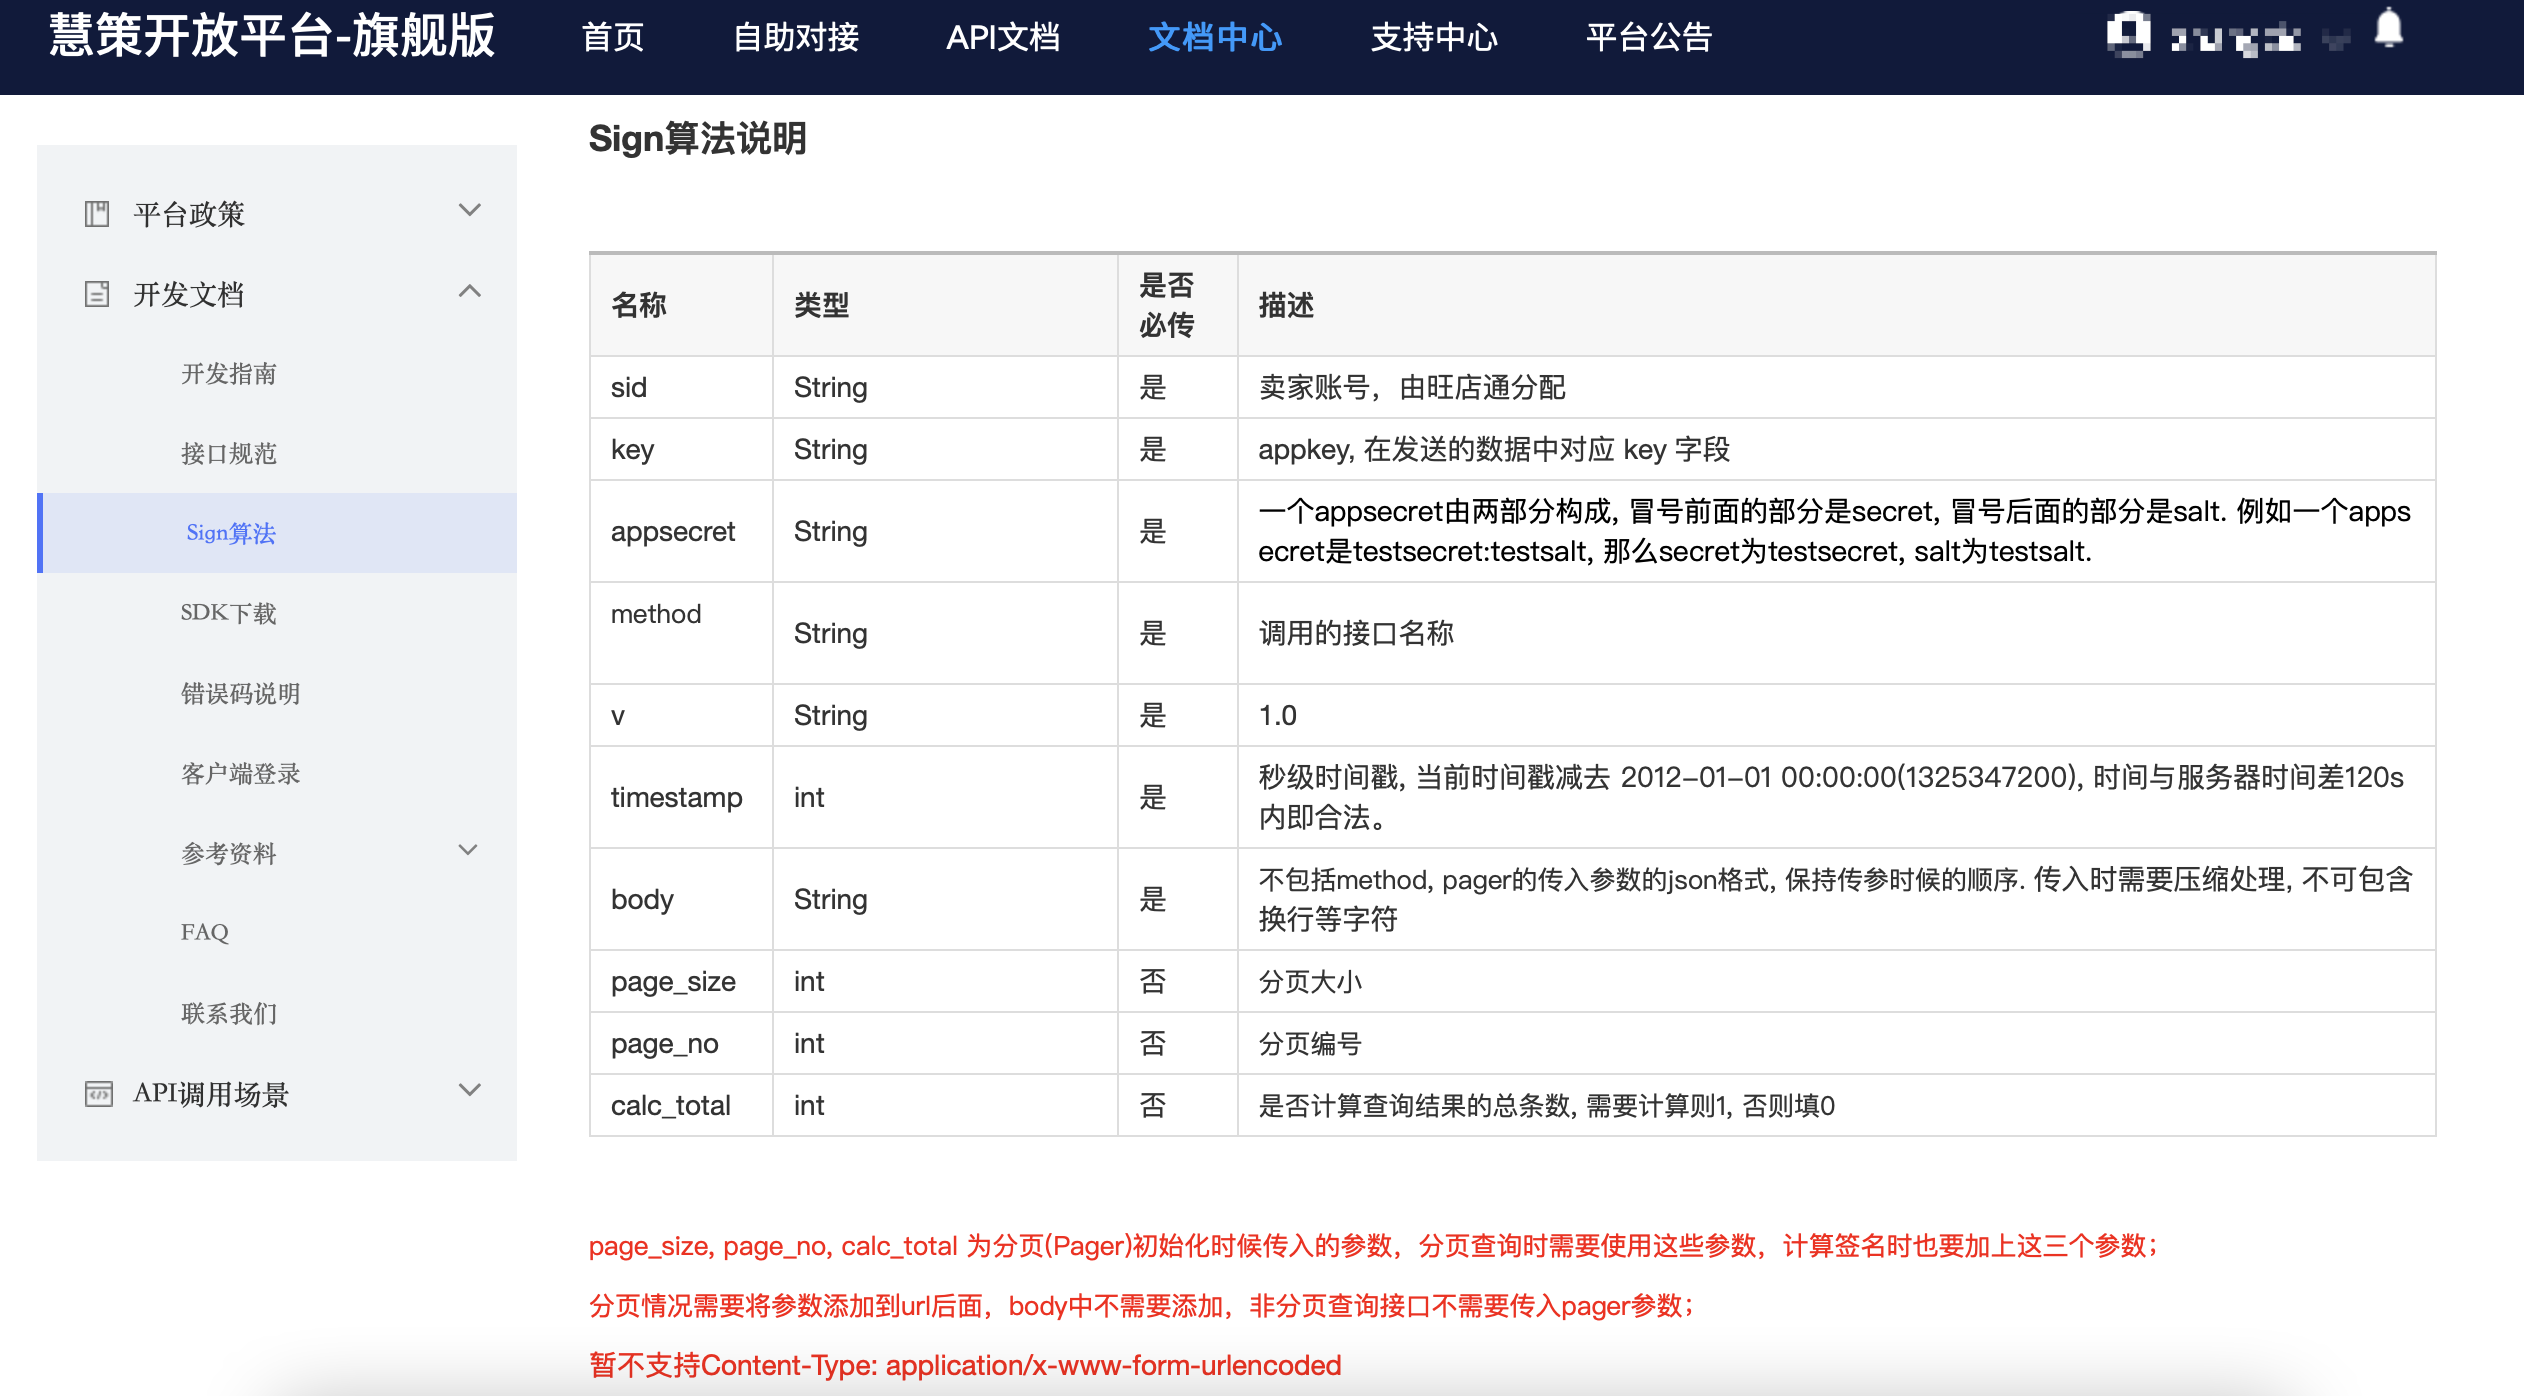Click the body json格式 description

(x=1836, y=899)
